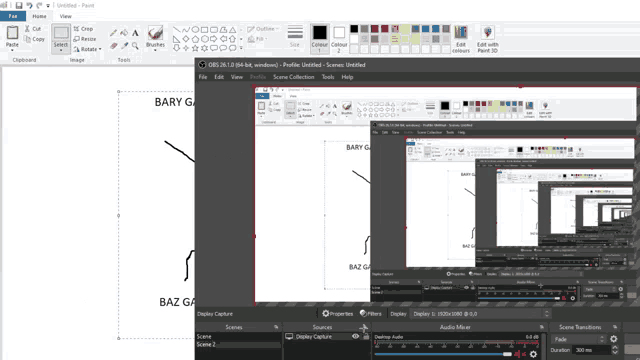The image size is (640, 360).
Task: Activate the Select rectangle tool
Action: pos(61,33)
